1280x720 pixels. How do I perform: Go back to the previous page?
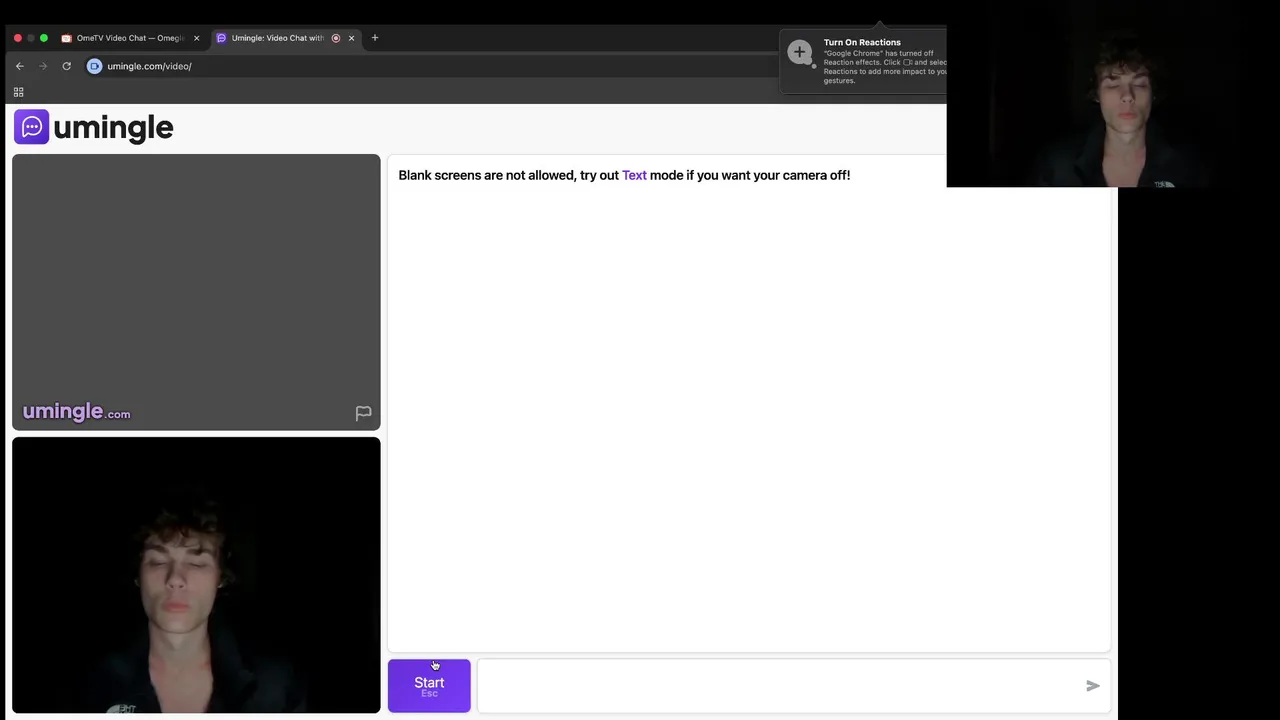point(19,66)
